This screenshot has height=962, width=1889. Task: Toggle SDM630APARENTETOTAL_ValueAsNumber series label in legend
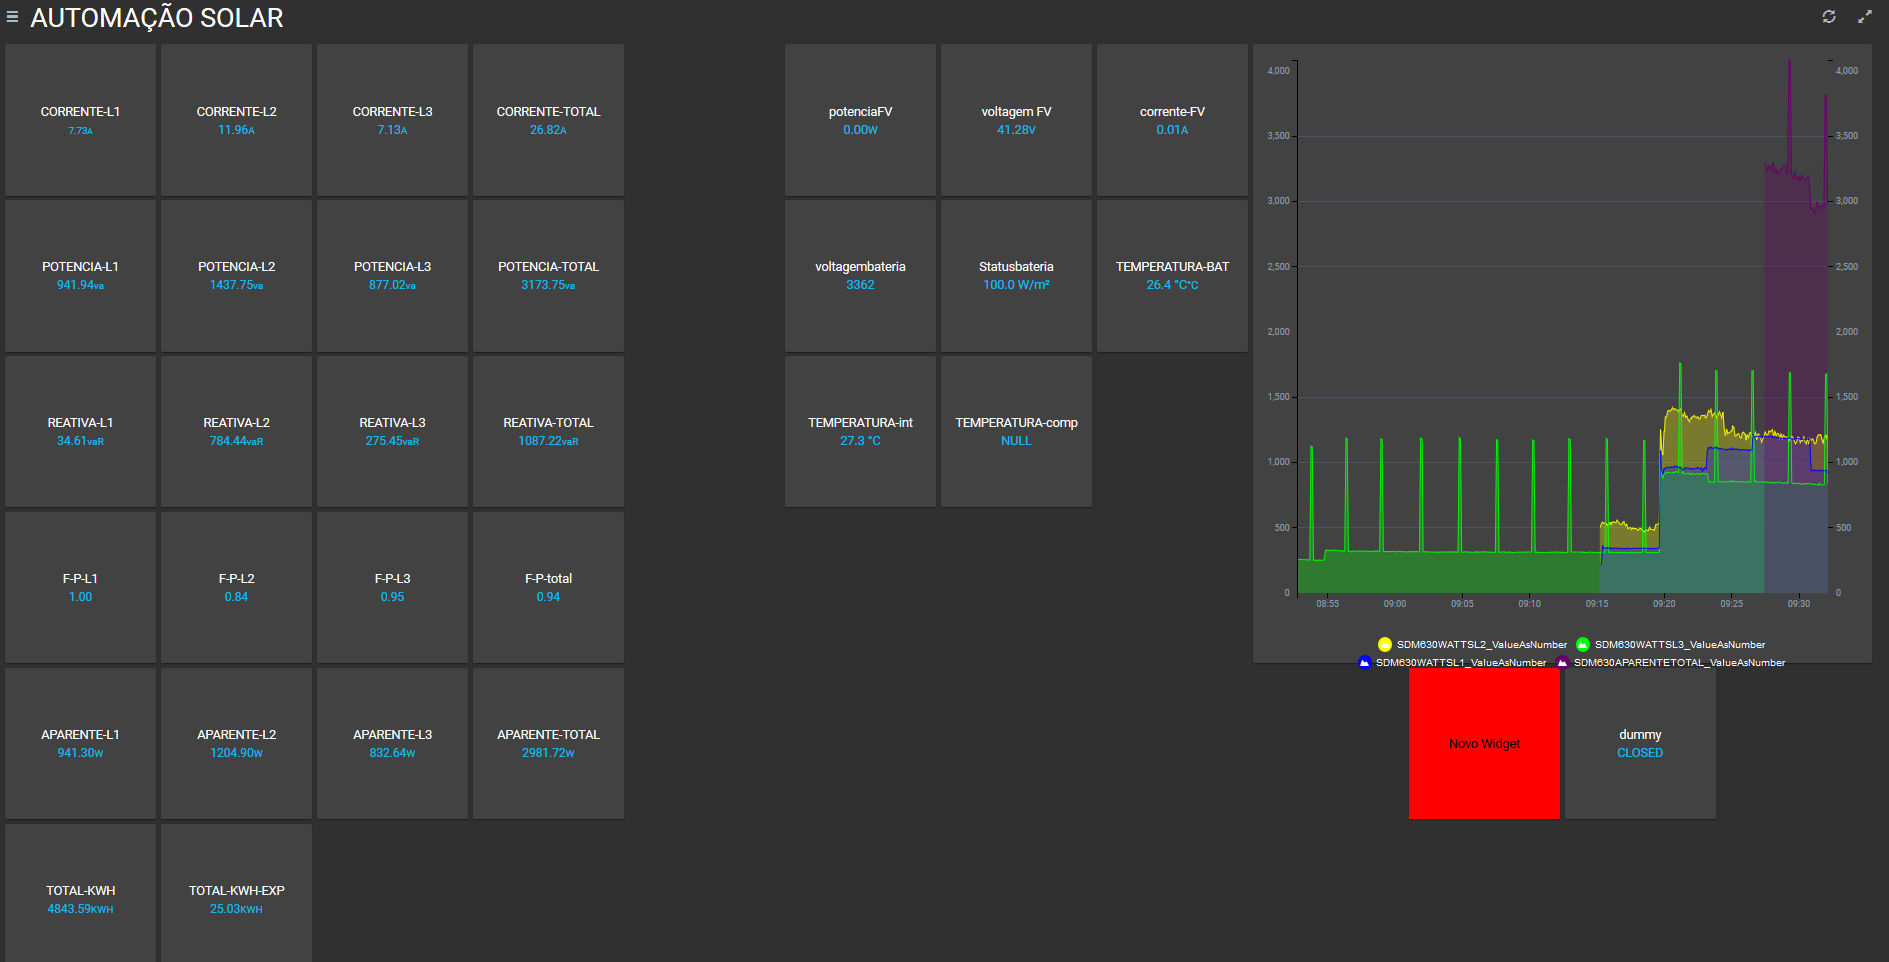1679,662
